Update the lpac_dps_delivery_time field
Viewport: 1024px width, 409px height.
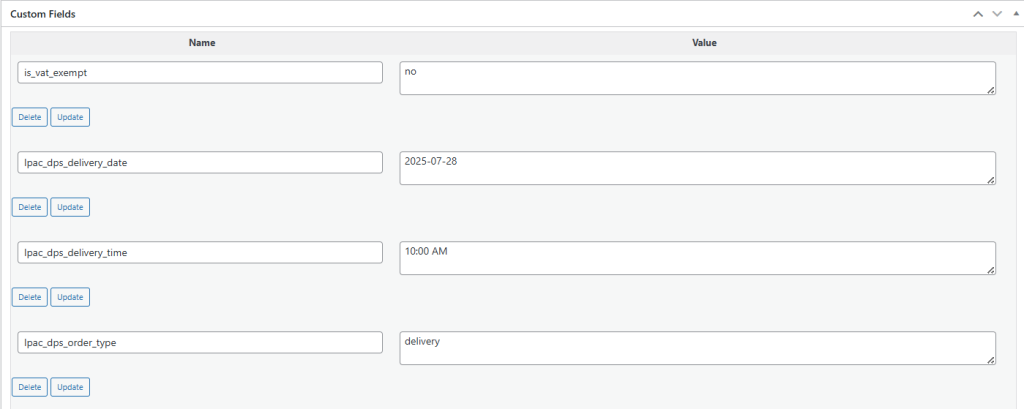pyautogui.click(x=70, y=297)
